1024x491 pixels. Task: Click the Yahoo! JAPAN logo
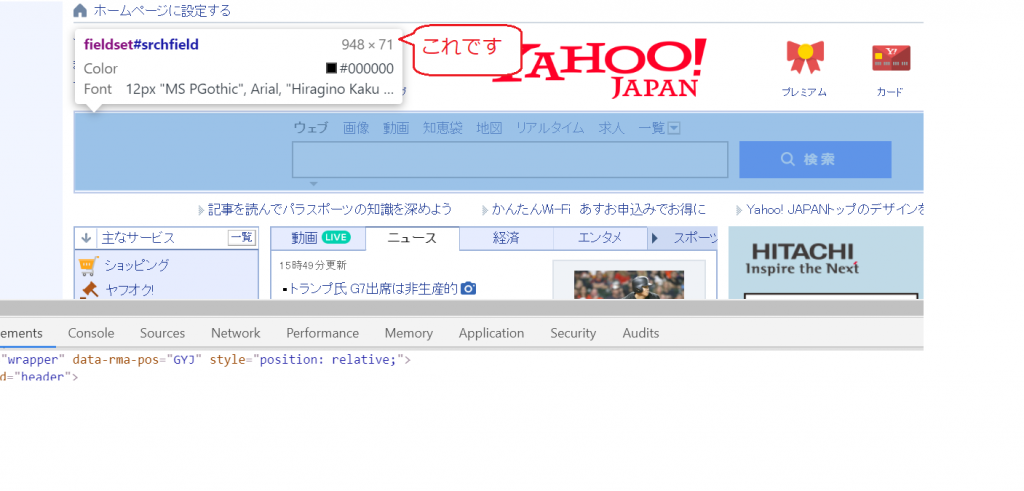[x=612, y=67]
